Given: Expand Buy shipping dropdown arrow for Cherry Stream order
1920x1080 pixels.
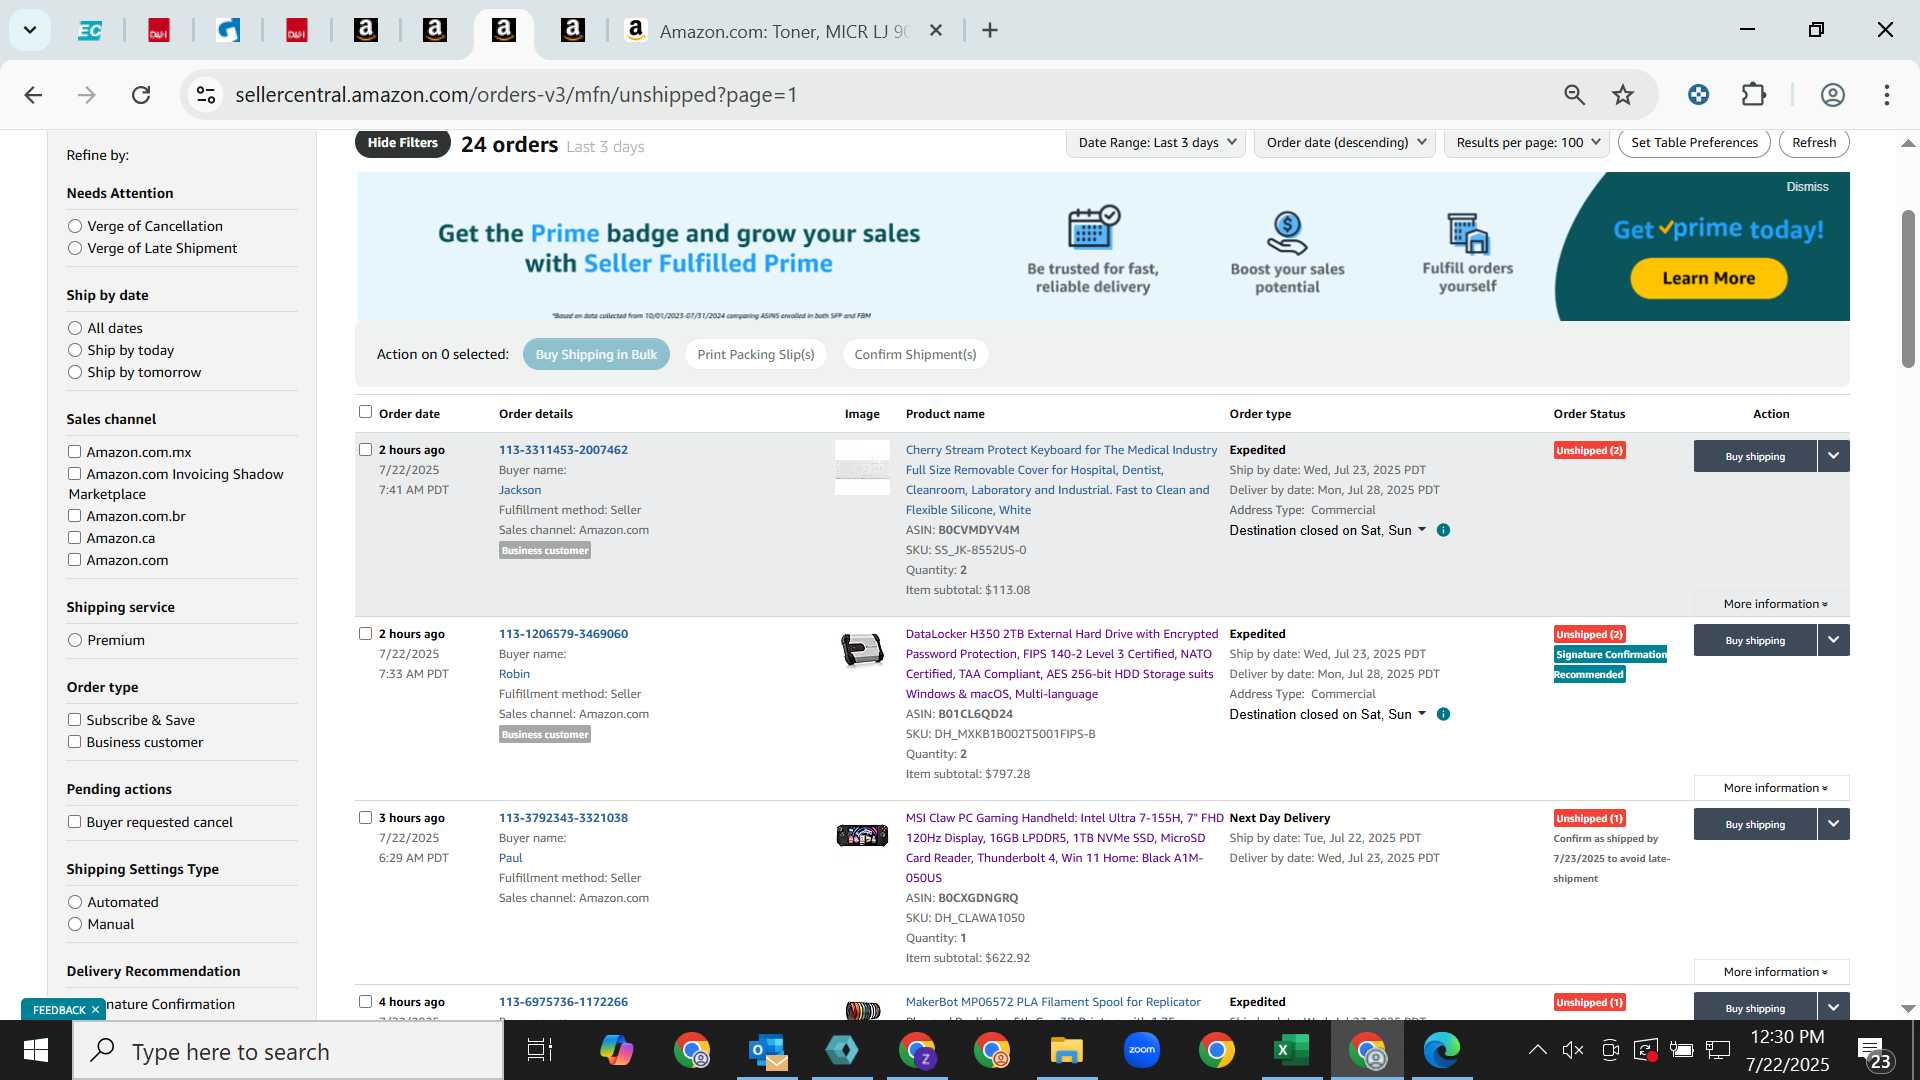Looking at the screenshot, I should [x=1833, y=456].
